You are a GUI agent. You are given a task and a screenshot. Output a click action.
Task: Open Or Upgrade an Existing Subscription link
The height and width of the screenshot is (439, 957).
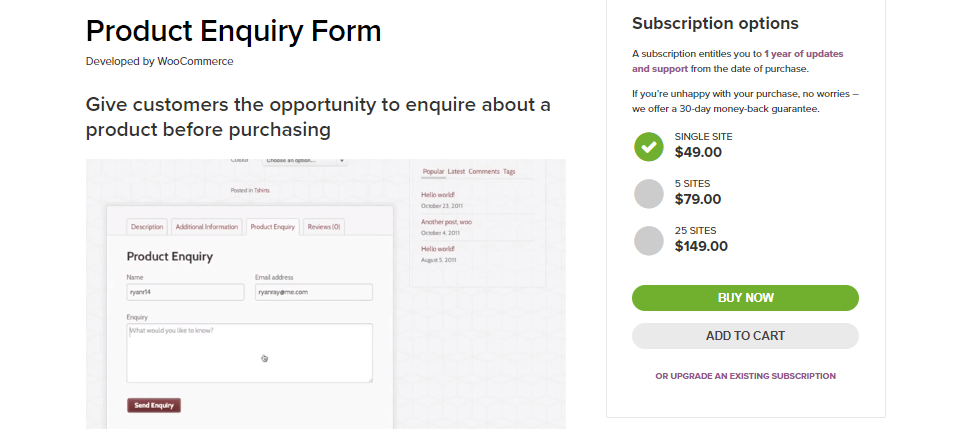point(745,376)
